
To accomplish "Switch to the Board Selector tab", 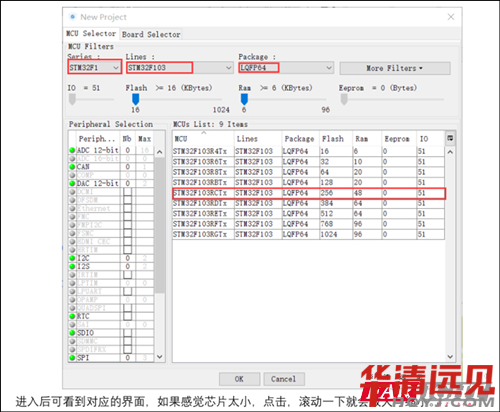I will pyautogui.click(x=151, y=34).
